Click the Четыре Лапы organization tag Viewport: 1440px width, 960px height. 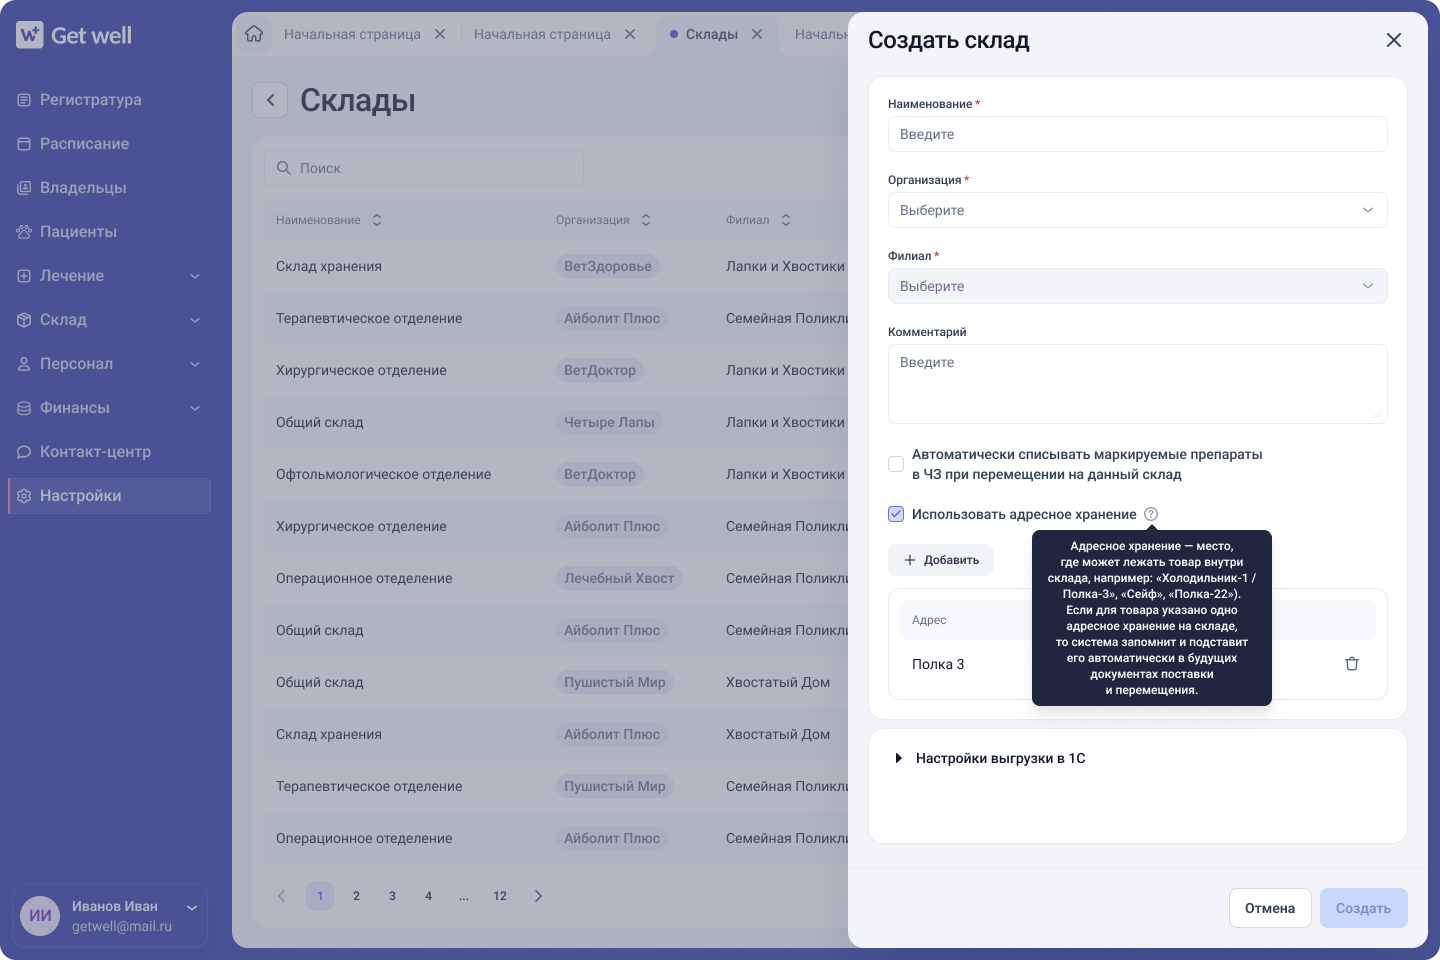(x=609, y=422)
